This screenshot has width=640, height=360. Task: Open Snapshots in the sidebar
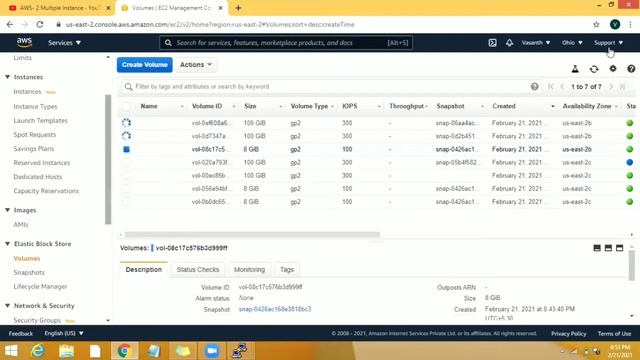pyautogui.click(x=29, y=272)
